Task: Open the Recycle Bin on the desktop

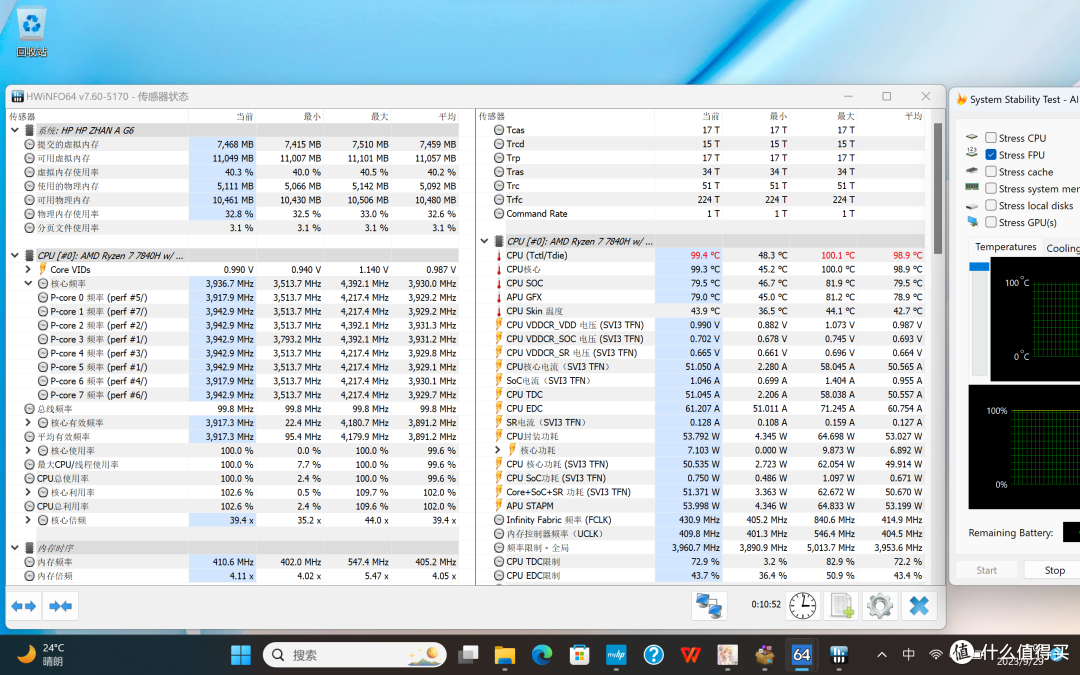Action: pyautogui.click(x=31, y=32)
